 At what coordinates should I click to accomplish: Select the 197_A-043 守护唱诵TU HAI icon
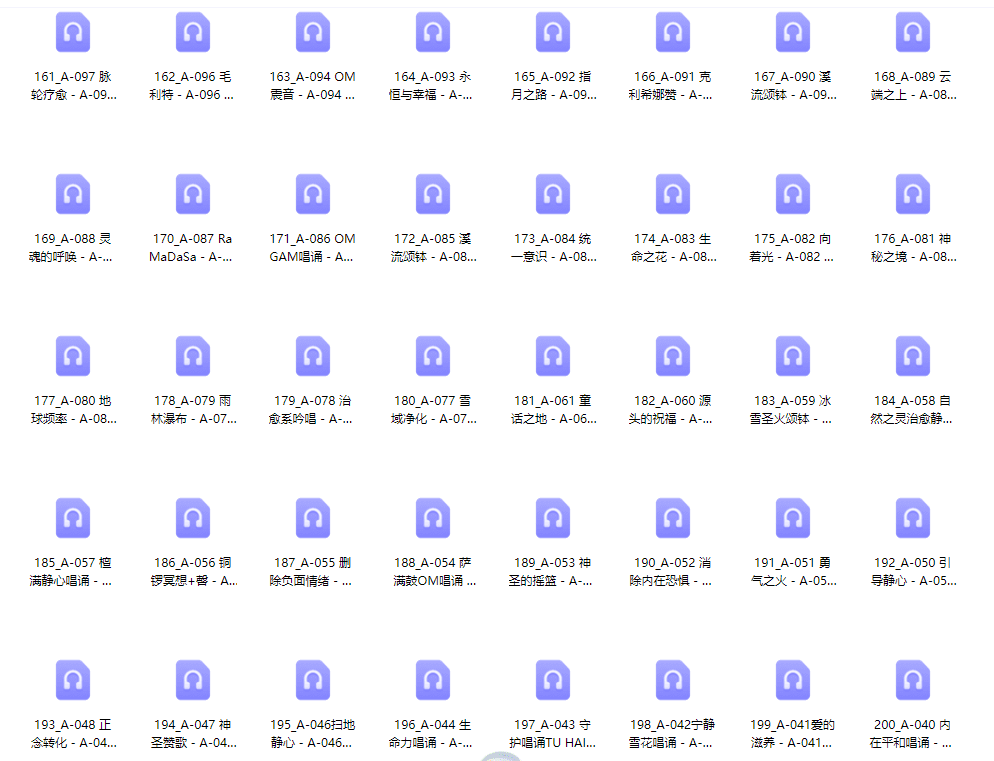tap(553, 680)
